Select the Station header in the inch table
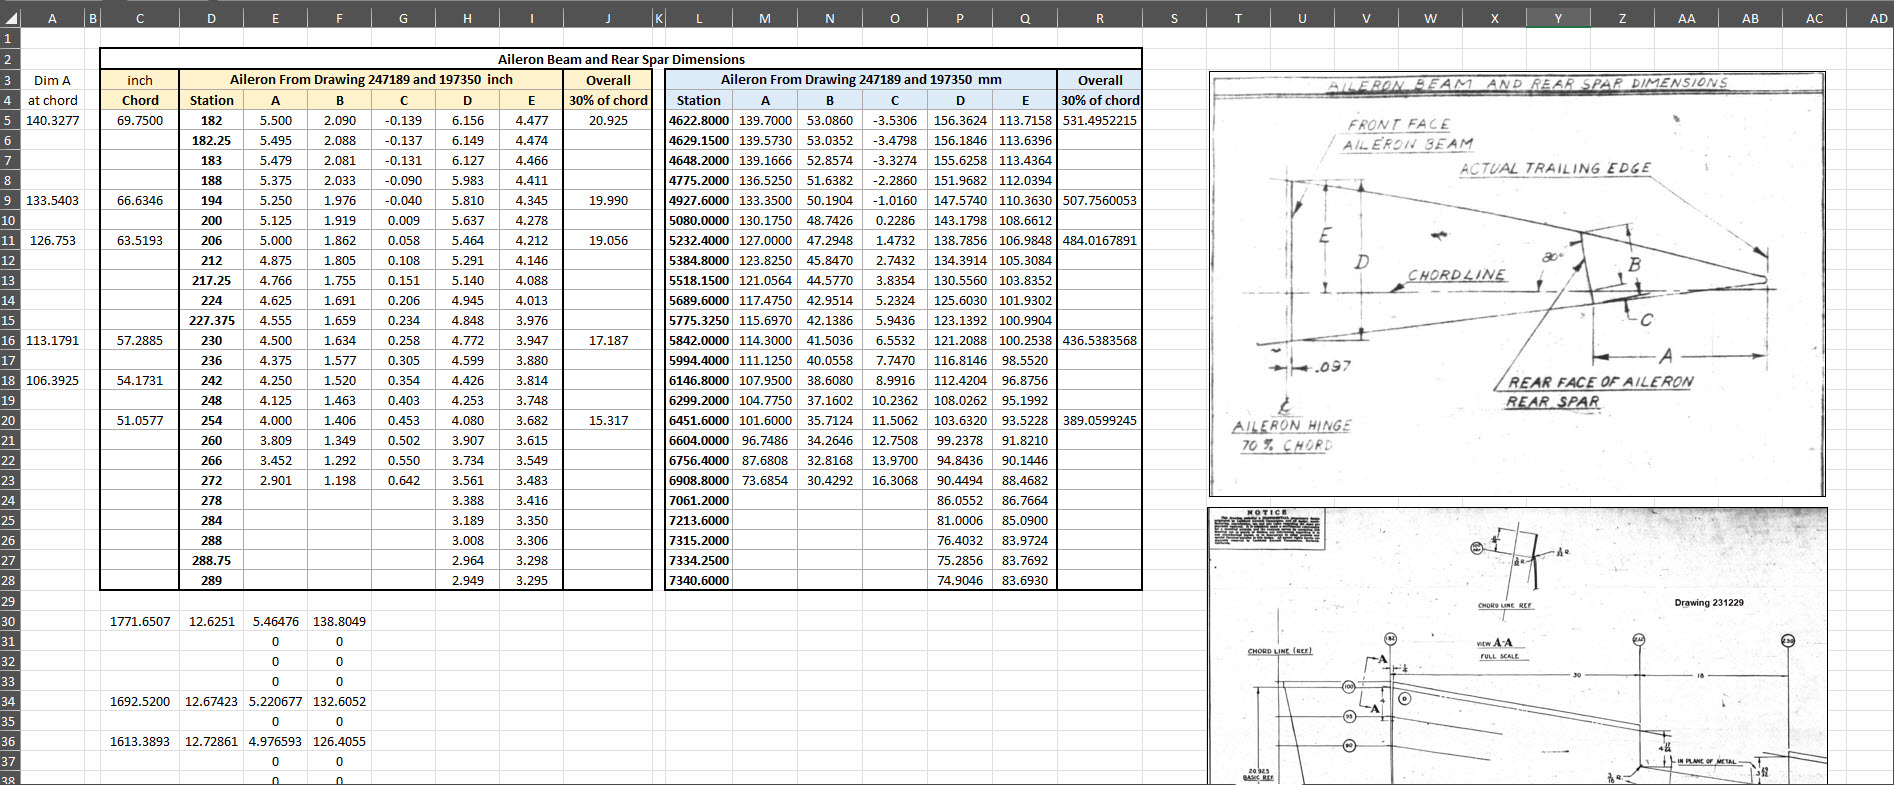This screenshot has width=1894, height=785. pyautogui.click(x=211, y=100)
